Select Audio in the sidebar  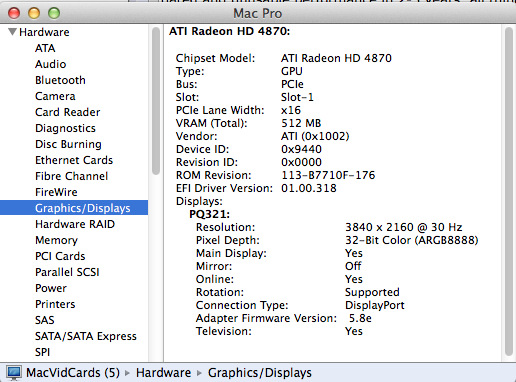tap(51, 64)
